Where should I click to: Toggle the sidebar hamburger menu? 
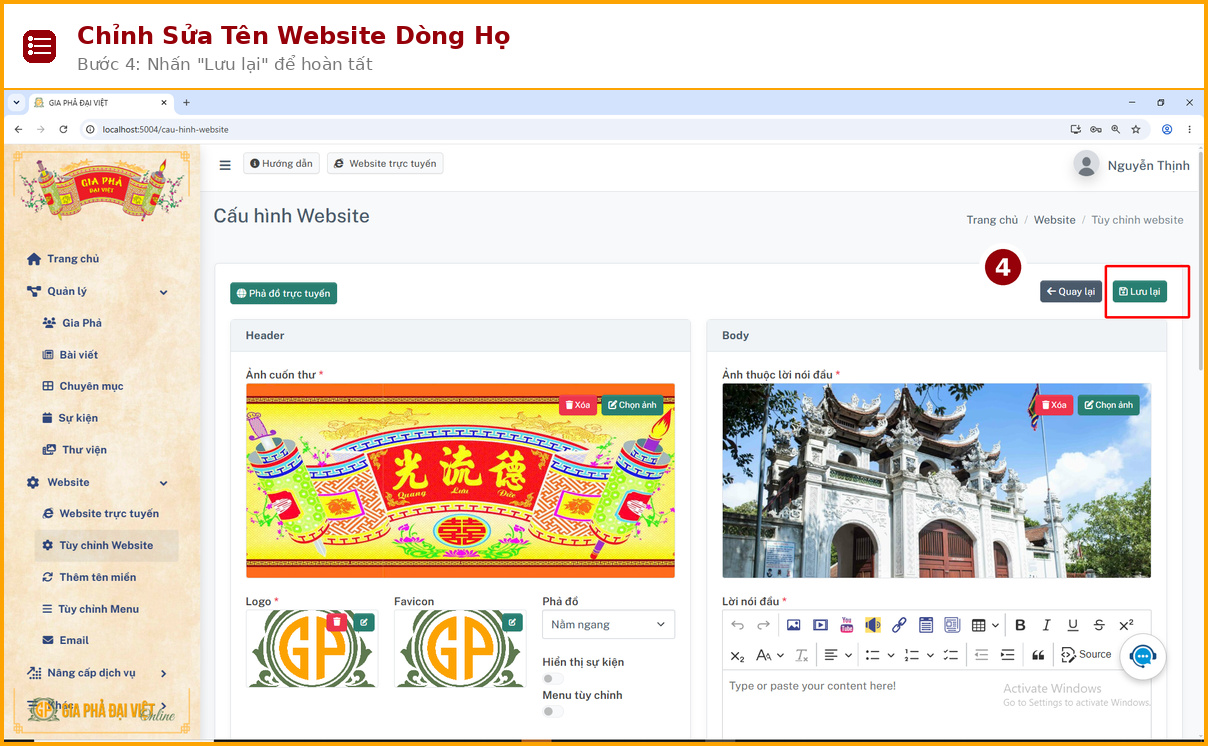pos(225,165)
